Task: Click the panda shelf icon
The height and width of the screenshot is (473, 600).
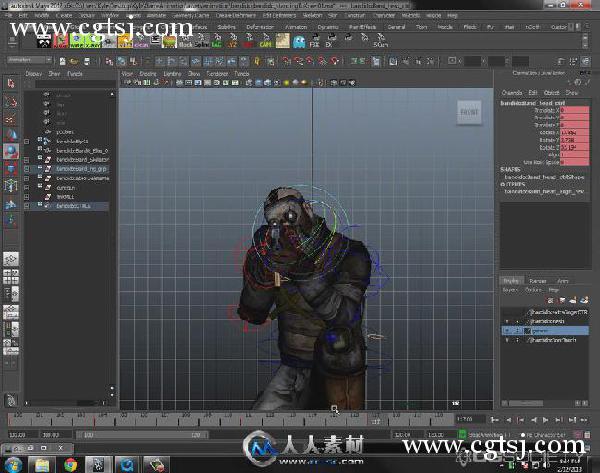Action: click(x=44, y=41)
